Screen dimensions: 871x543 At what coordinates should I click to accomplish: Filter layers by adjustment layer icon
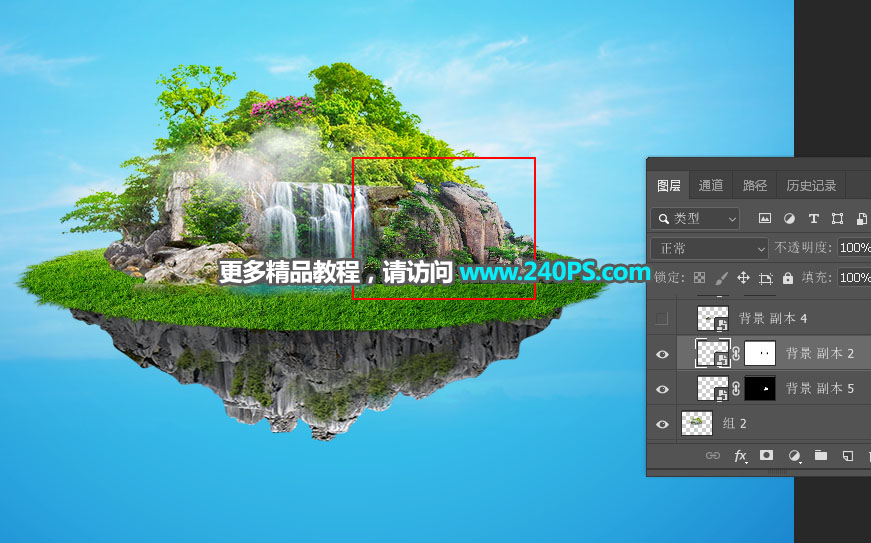click(x=789, y=219)
